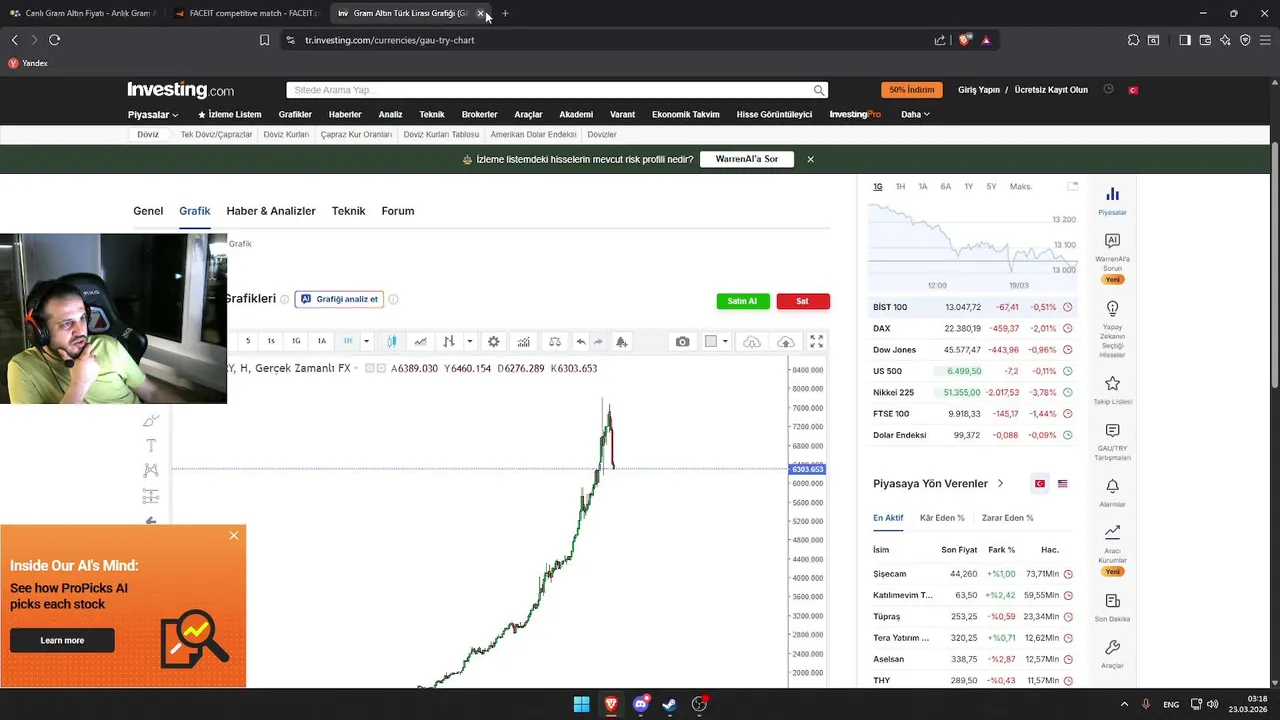Dismiss the WarrenAI banner
1280x720 pixels.
coord(811,159)
